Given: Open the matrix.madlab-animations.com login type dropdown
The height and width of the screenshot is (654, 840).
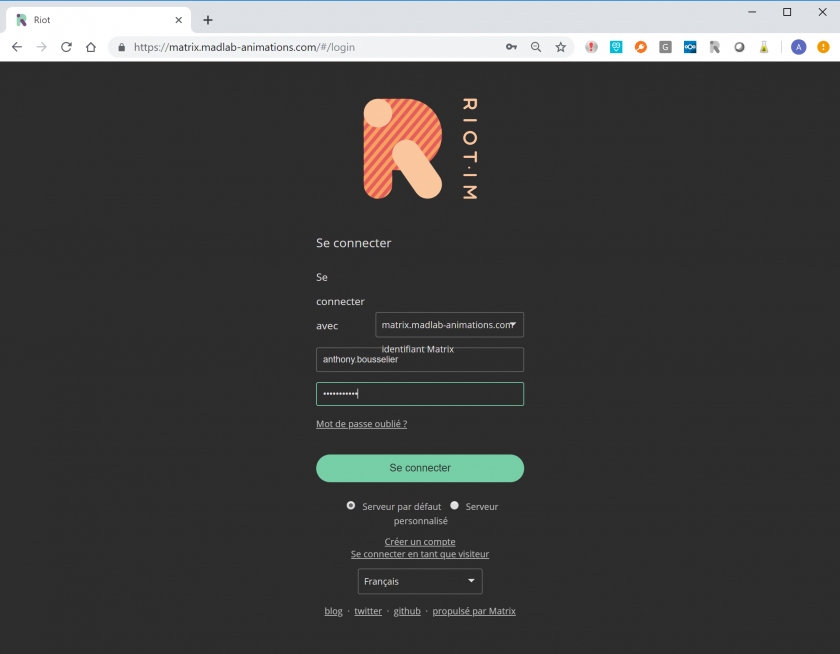Looking at the screenshot, I should pos(449,325).
